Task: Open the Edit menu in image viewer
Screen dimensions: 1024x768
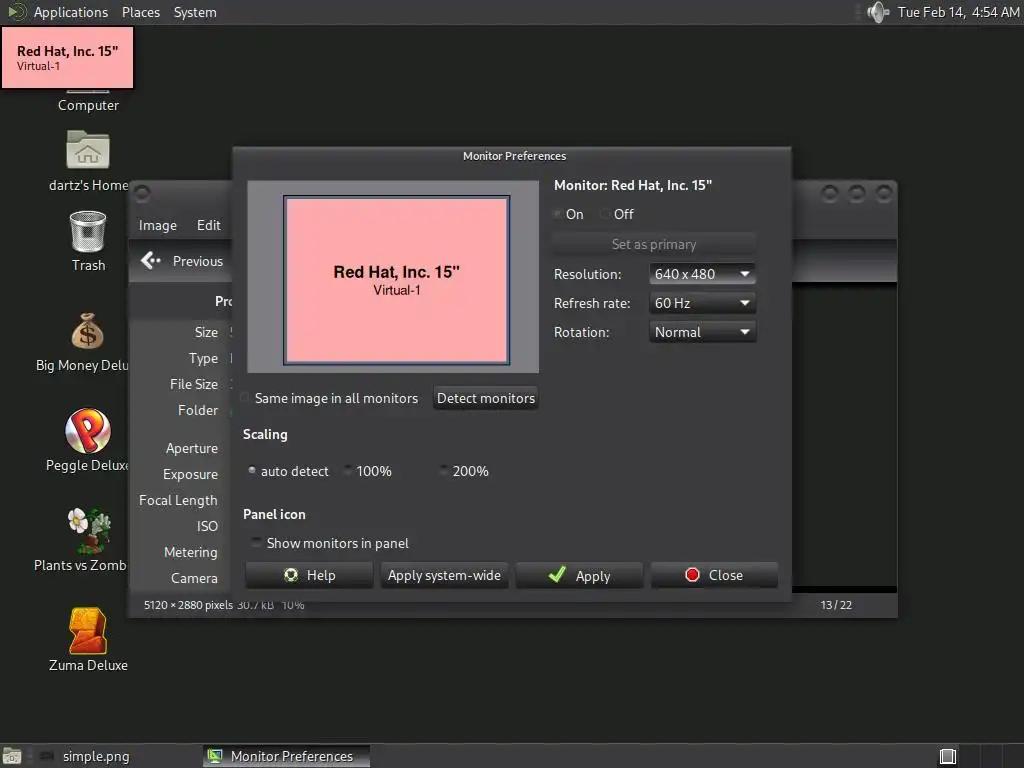Action: click(208, 225)
